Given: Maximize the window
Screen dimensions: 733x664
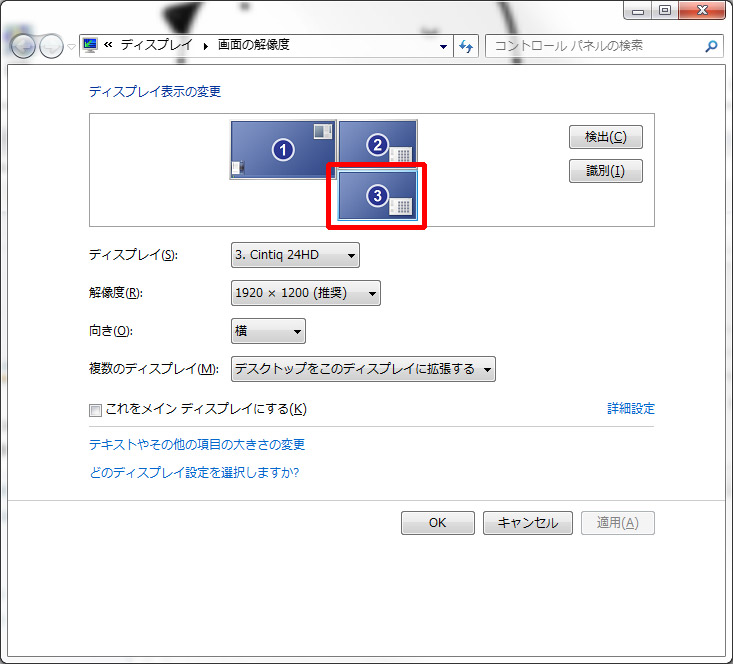Looking at the screenshot, I should (664, 10).
